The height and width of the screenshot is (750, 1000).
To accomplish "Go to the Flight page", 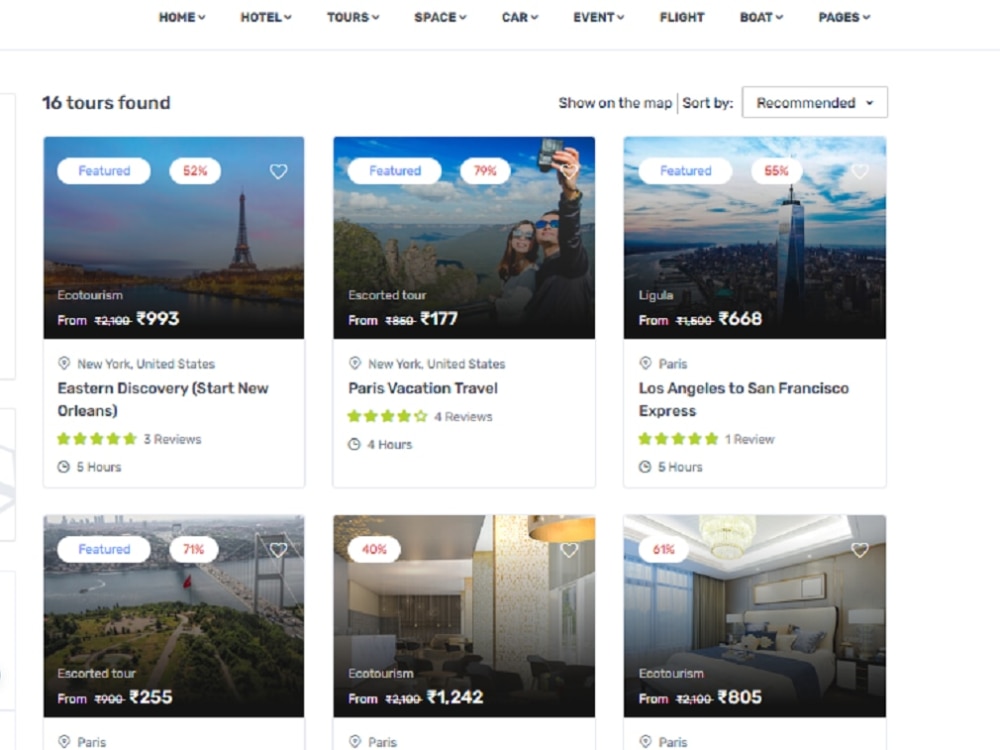I will click(x=682, y=17).
